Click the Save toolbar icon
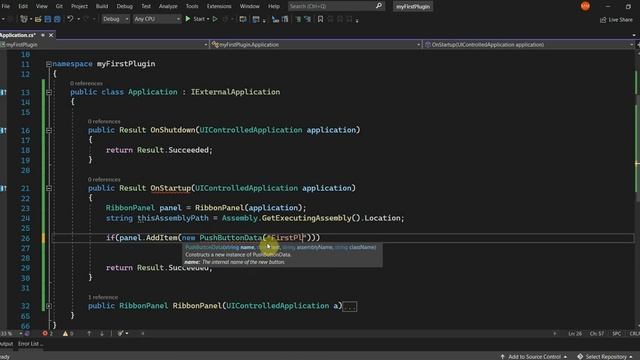The image size is (640, 360). click(48, 19)
